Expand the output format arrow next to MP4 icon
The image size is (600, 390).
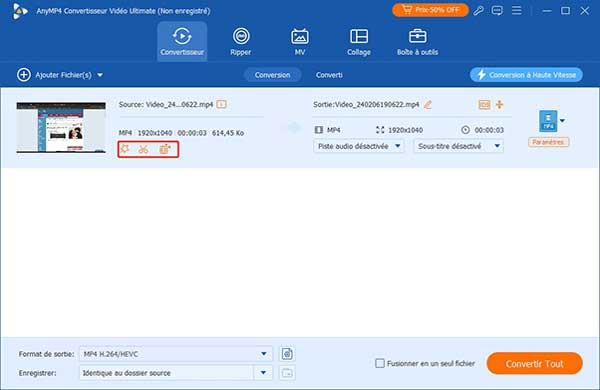click(x=562, y=121)
